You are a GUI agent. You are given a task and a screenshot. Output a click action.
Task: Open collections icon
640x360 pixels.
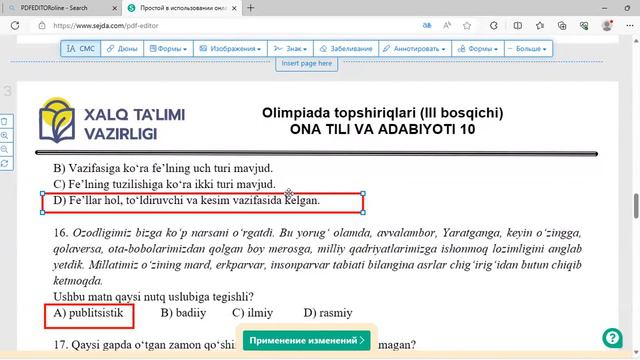(x=562, y=25)
